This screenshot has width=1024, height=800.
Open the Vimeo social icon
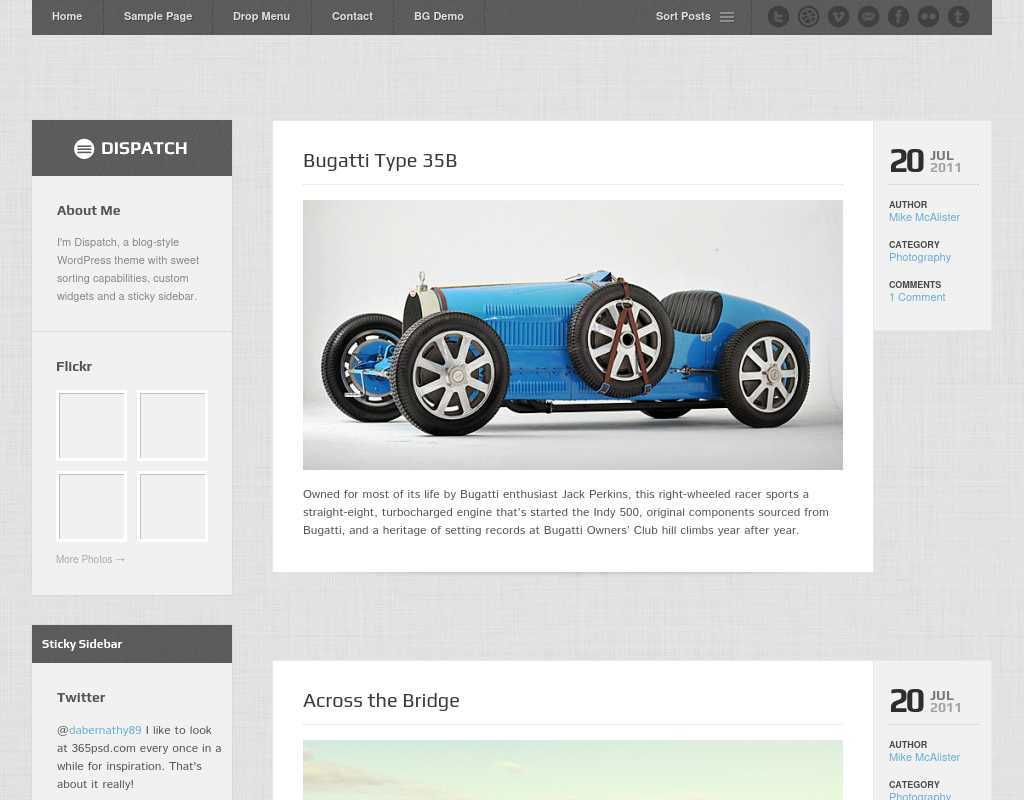(x=838, y=17)
